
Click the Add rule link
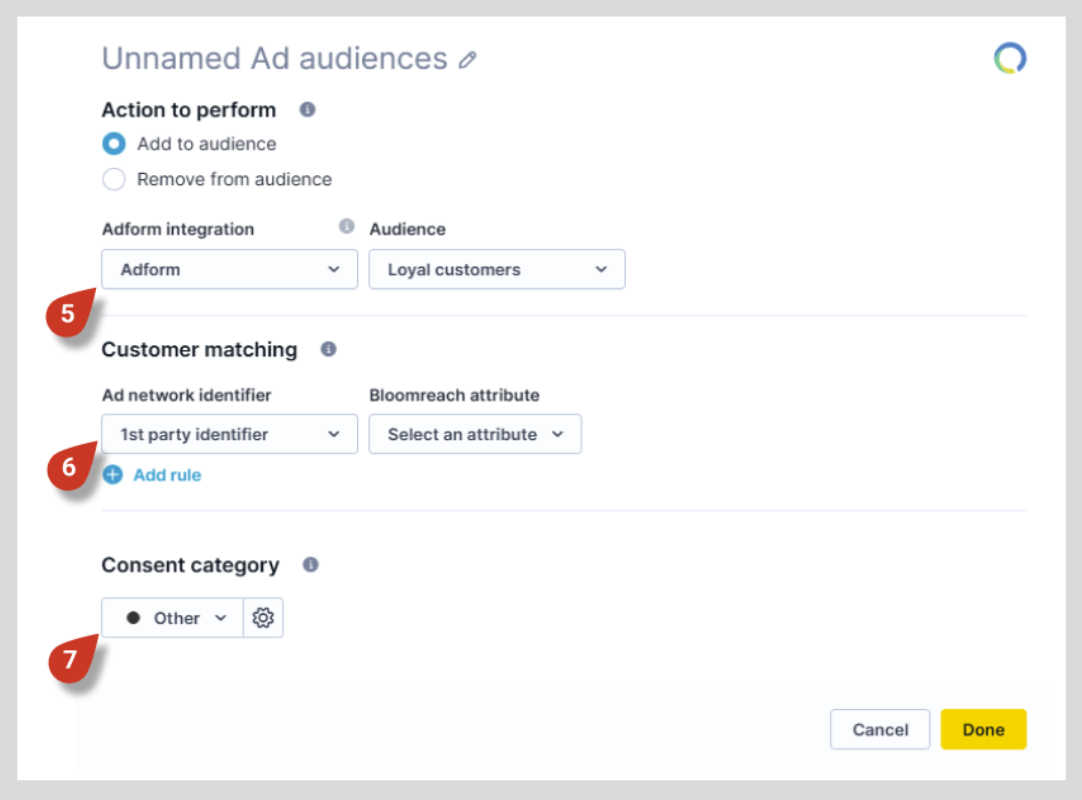[166, 475]
